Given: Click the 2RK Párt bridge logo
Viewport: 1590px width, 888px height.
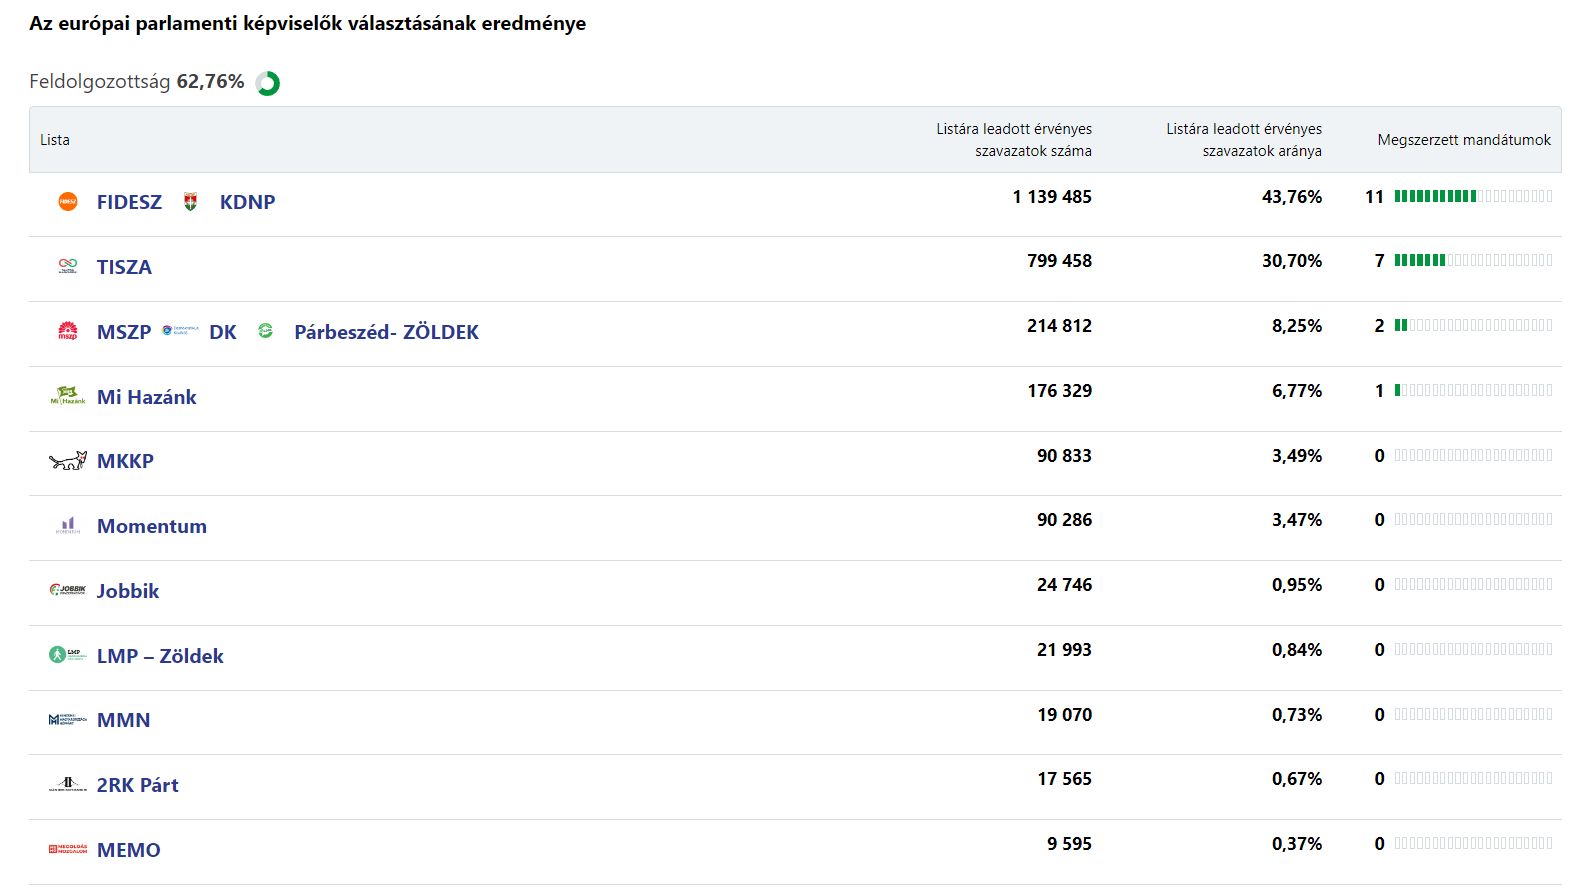Looking at the screenshot, I should click(68, 784).
